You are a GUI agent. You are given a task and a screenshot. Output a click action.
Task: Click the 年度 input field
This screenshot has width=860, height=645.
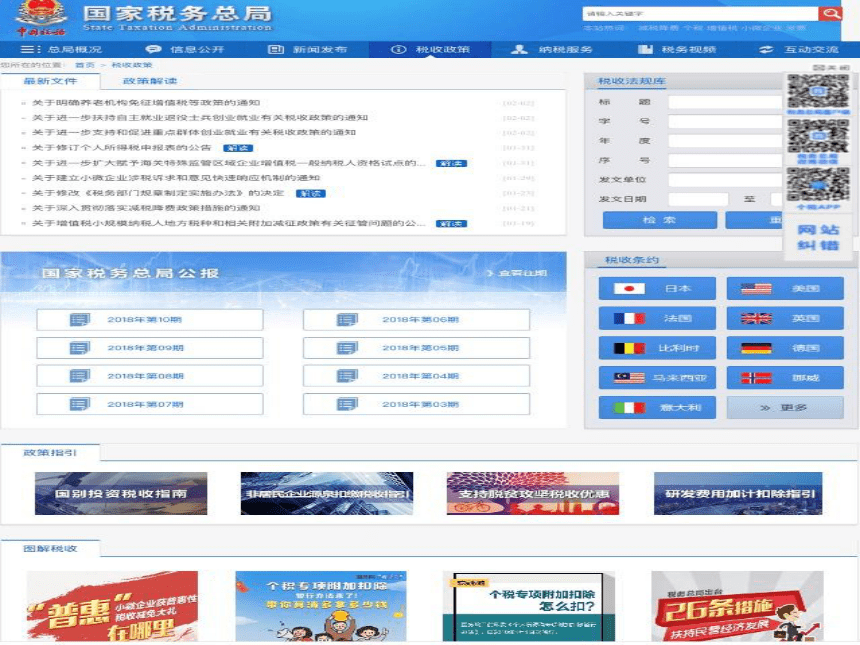pos(726,141)
